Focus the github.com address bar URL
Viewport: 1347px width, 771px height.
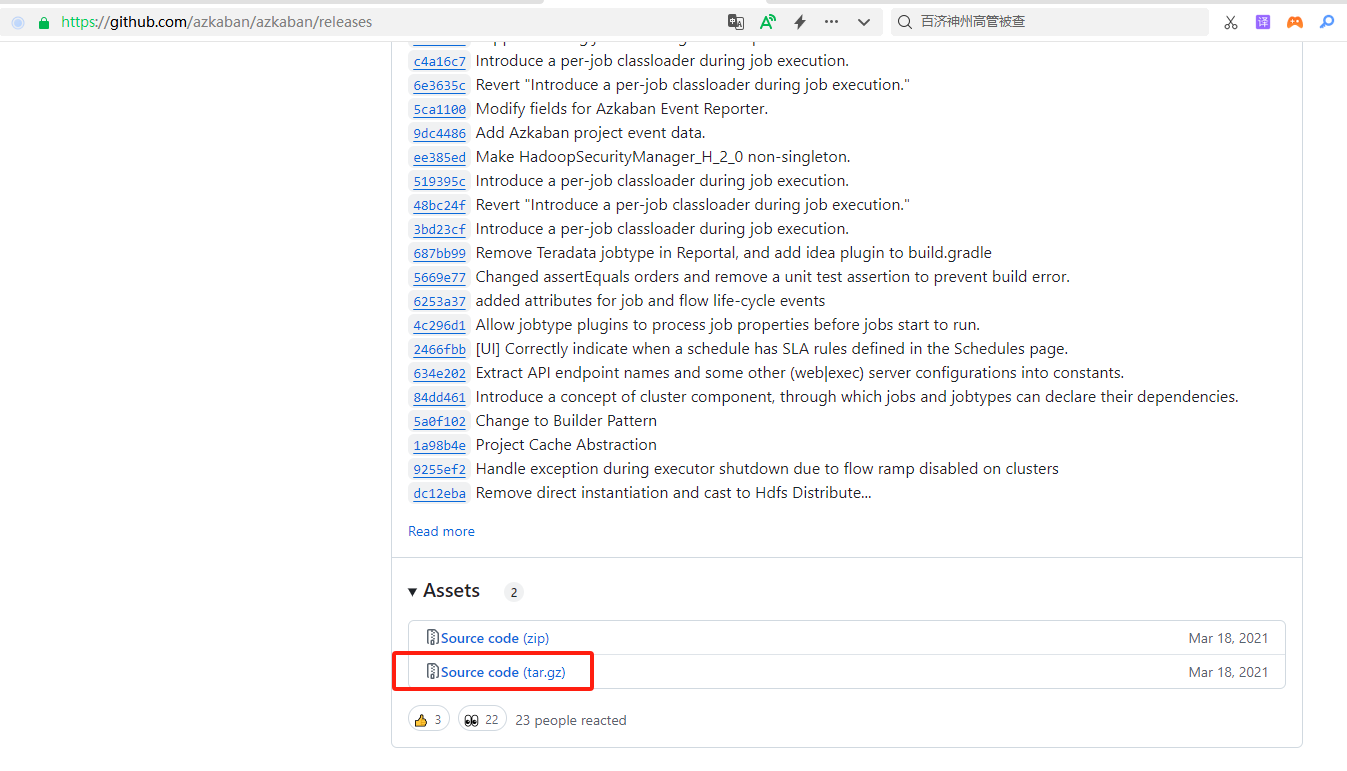(218, 22)
